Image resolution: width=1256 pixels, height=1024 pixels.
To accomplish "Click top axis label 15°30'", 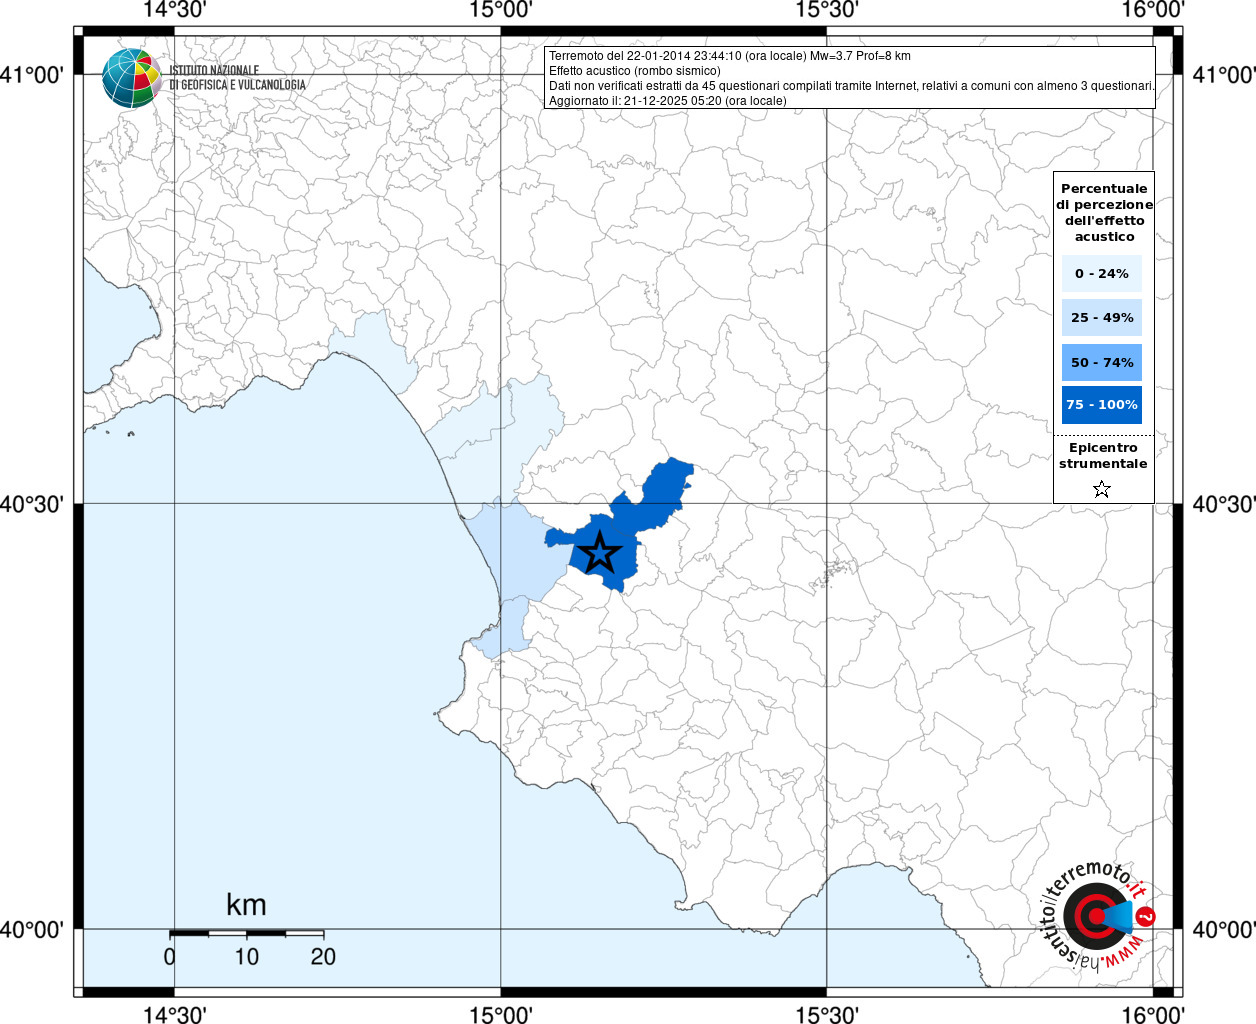I will point(827,10).
